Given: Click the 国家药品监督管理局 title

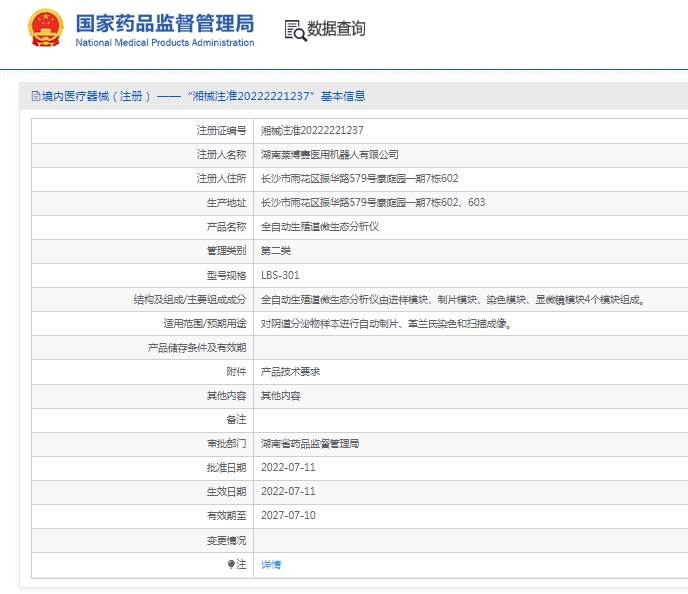Looking at the screenshot, I should point(165,24).
